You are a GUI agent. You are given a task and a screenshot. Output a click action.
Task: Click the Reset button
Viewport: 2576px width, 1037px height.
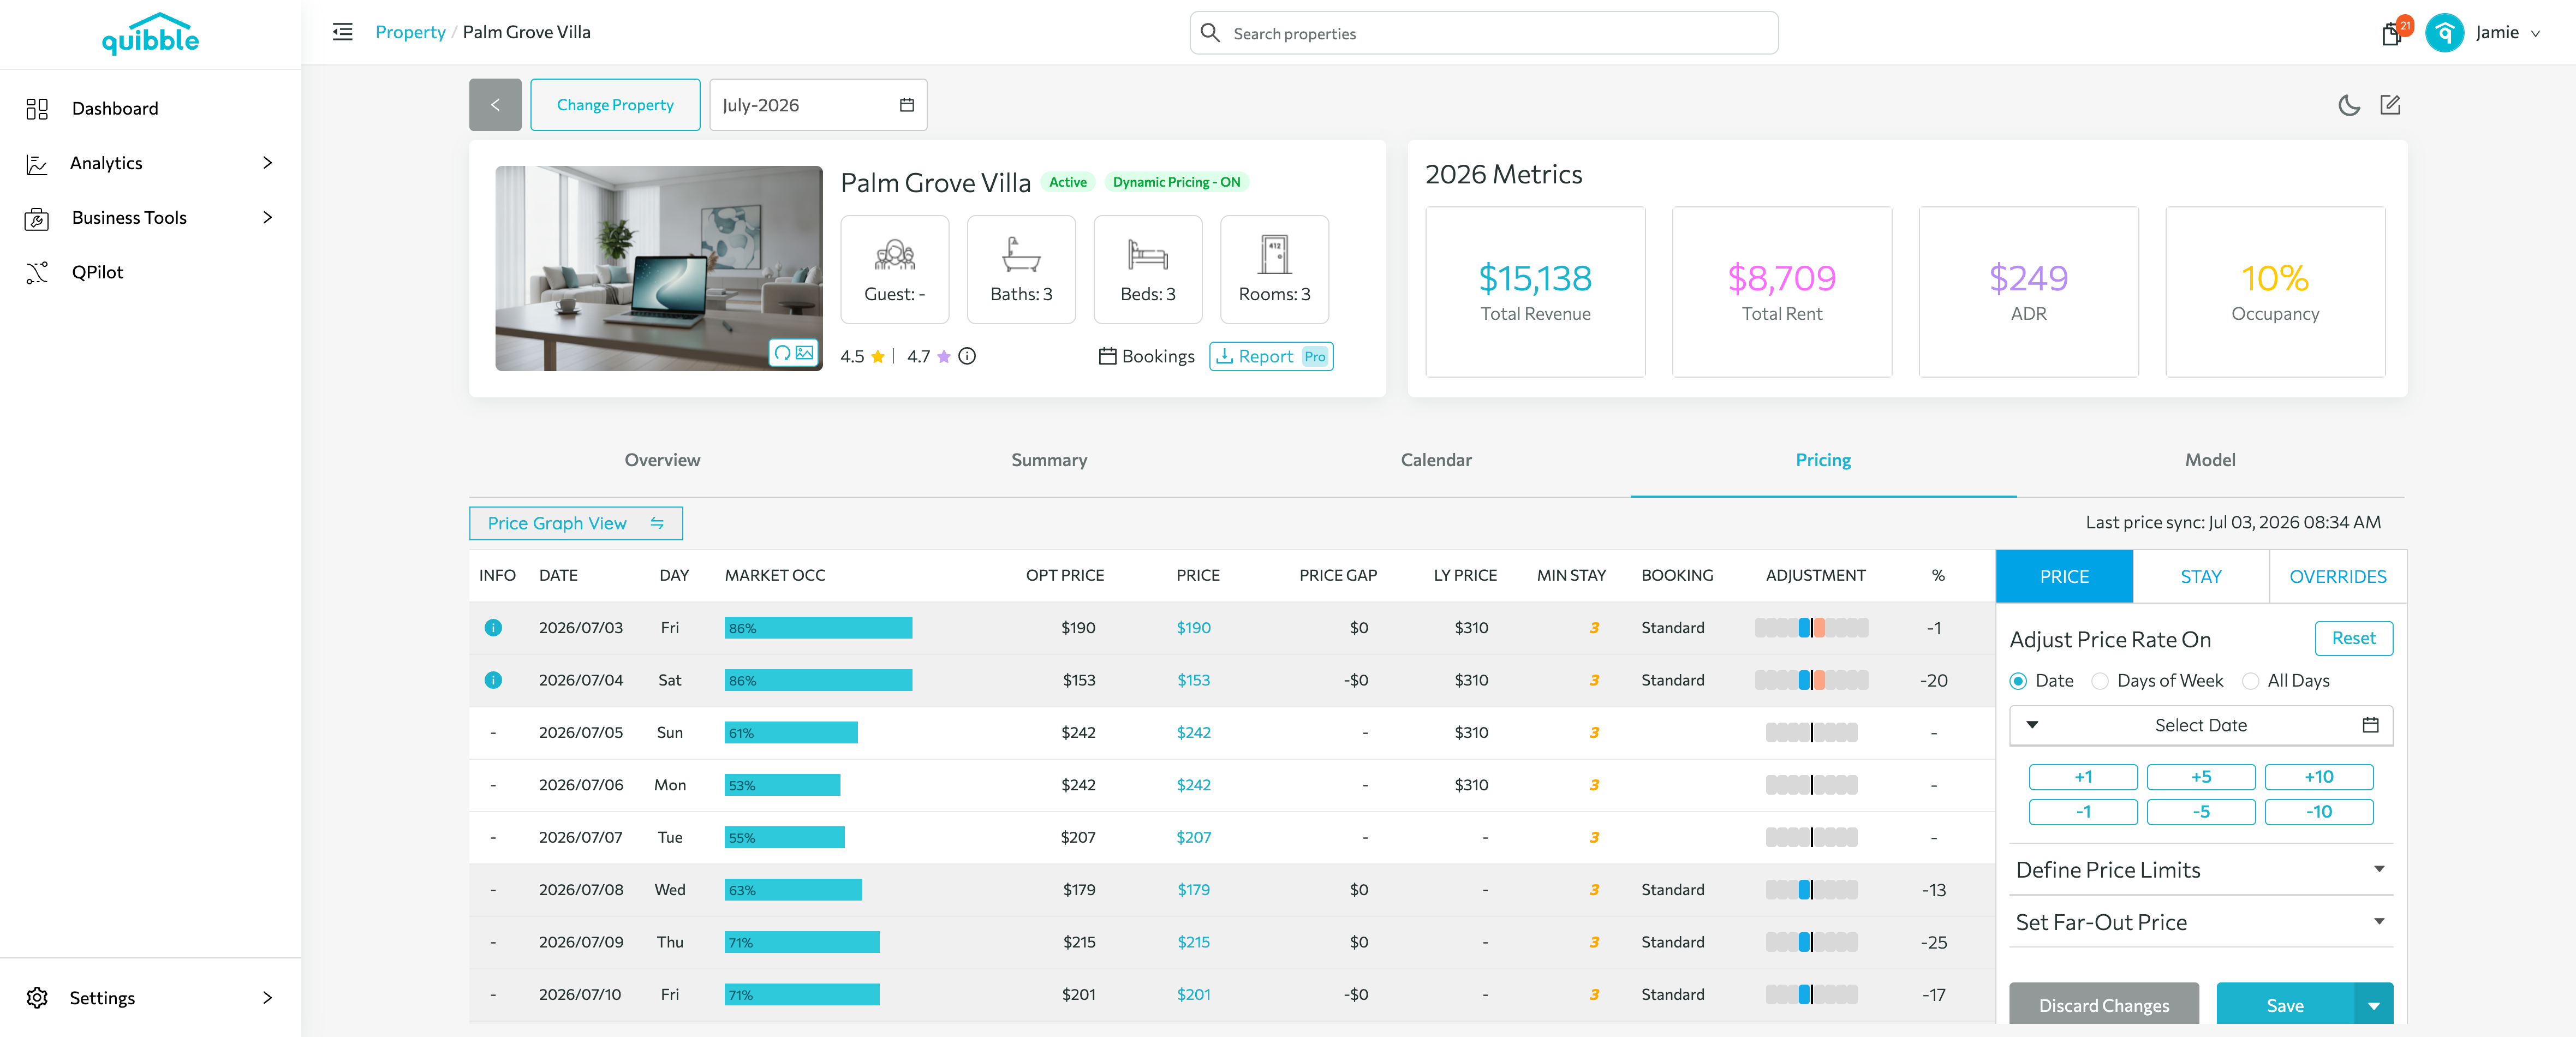(x=2354, y=638)
